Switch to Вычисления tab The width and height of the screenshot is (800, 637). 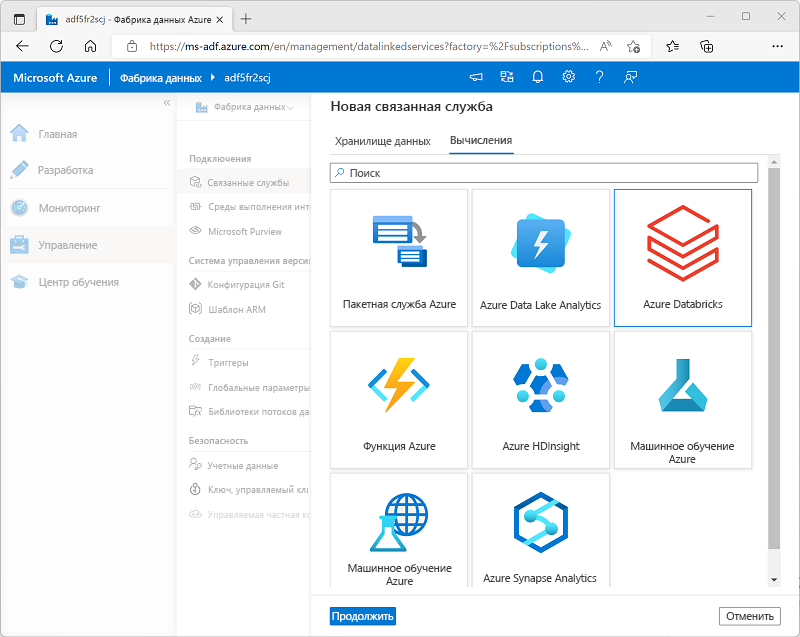coord(481,140)
